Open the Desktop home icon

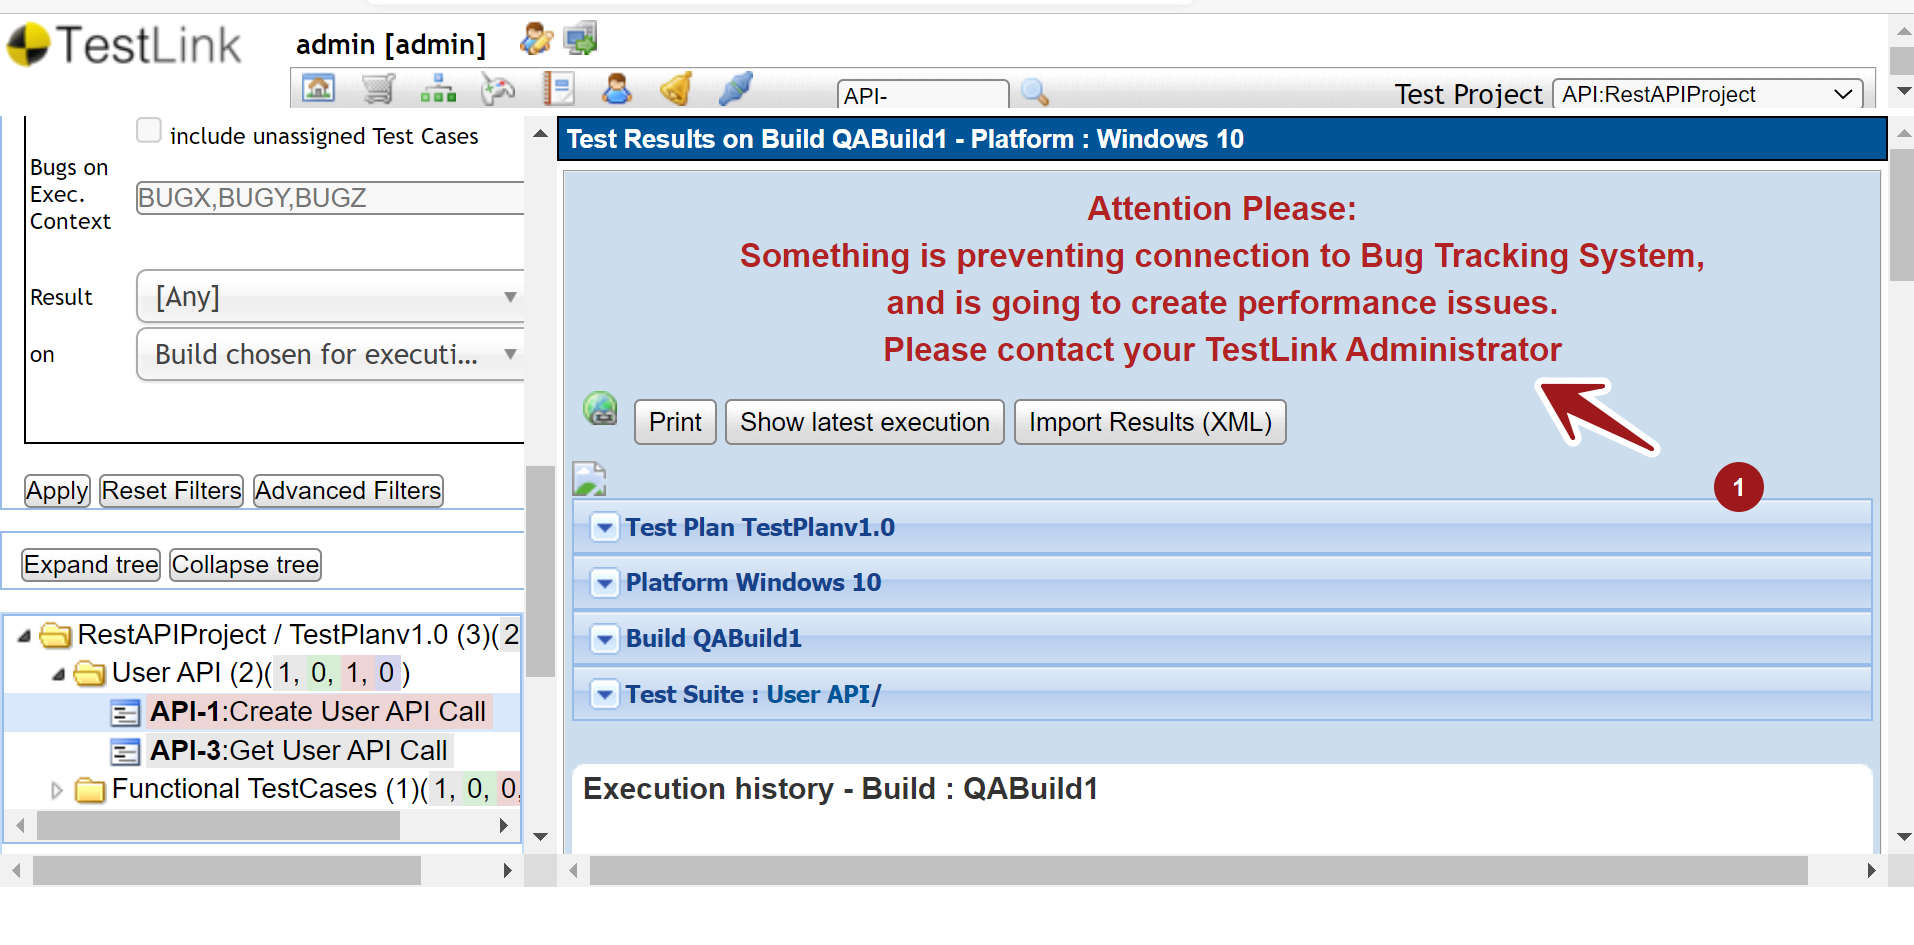[318, 90]
